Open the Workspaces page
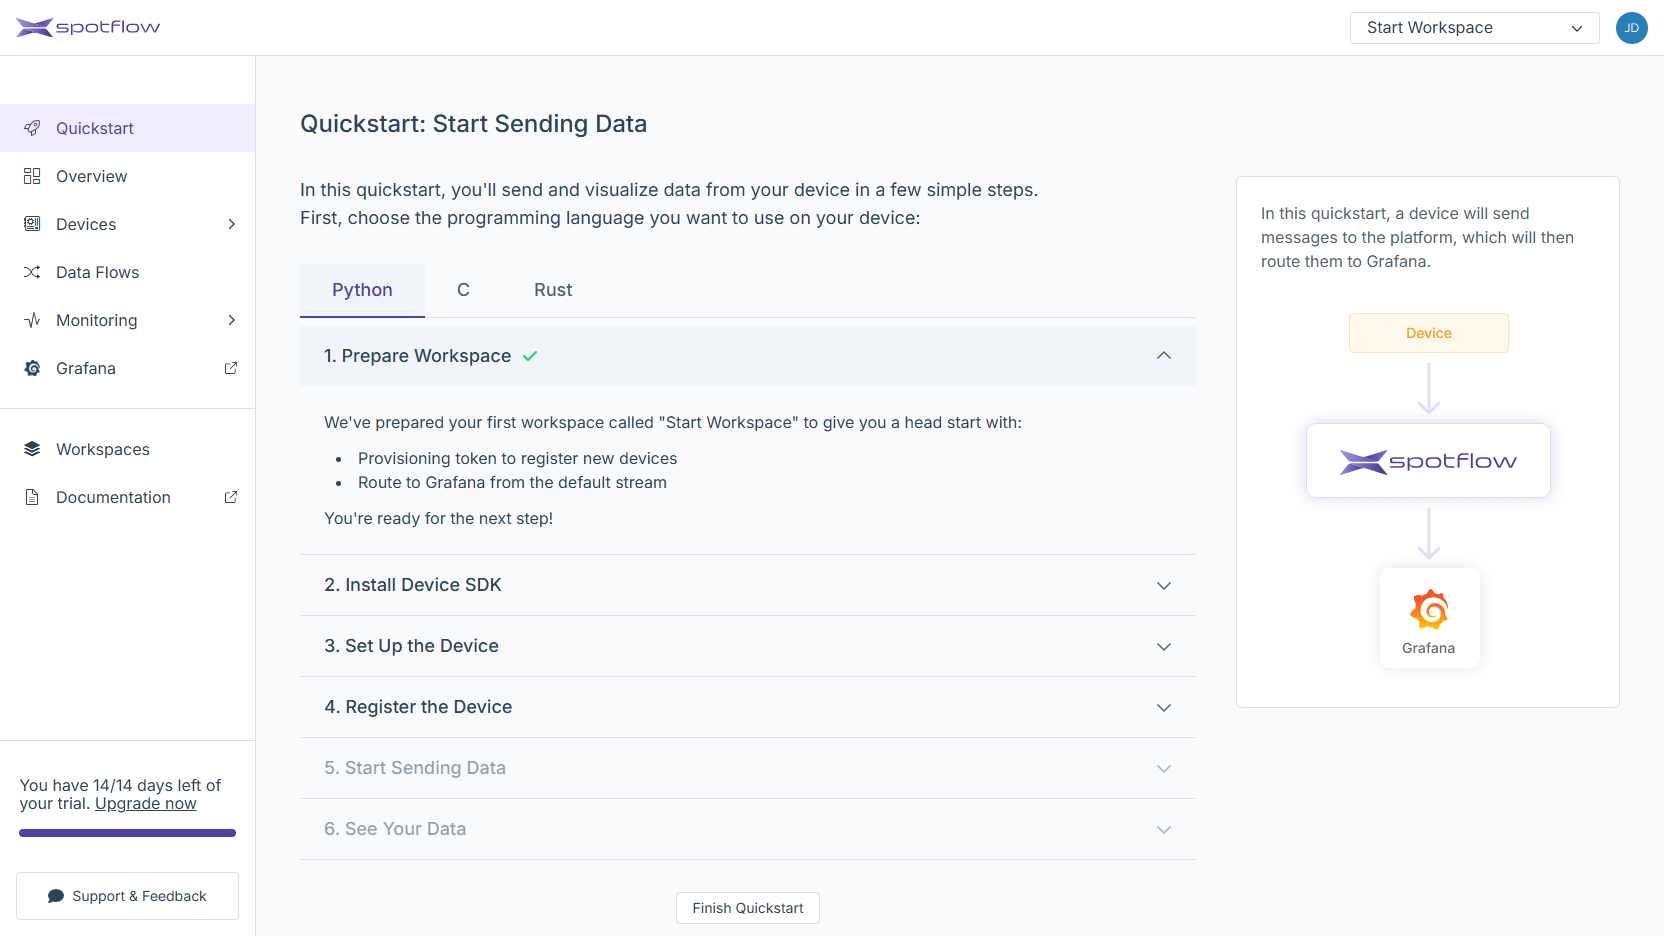This screenshot has width=1664, height=936. tap(128, 449)
